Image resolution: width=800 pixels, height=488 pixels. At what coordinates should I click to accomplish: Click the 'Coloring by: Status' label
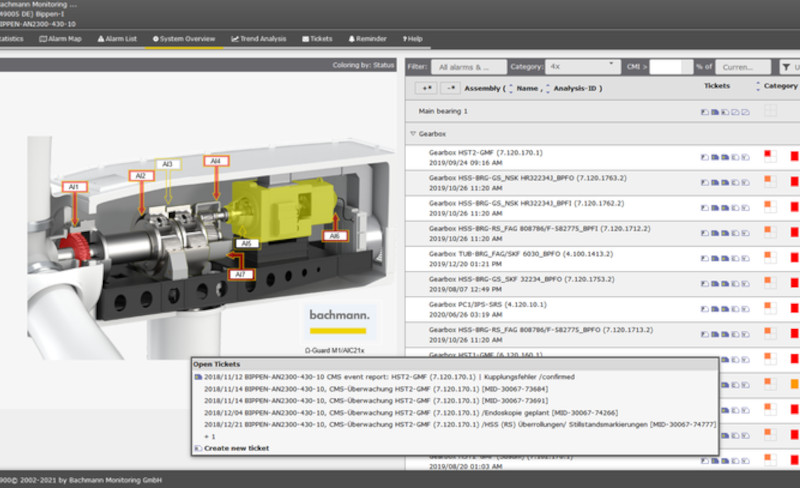[363, 65]
